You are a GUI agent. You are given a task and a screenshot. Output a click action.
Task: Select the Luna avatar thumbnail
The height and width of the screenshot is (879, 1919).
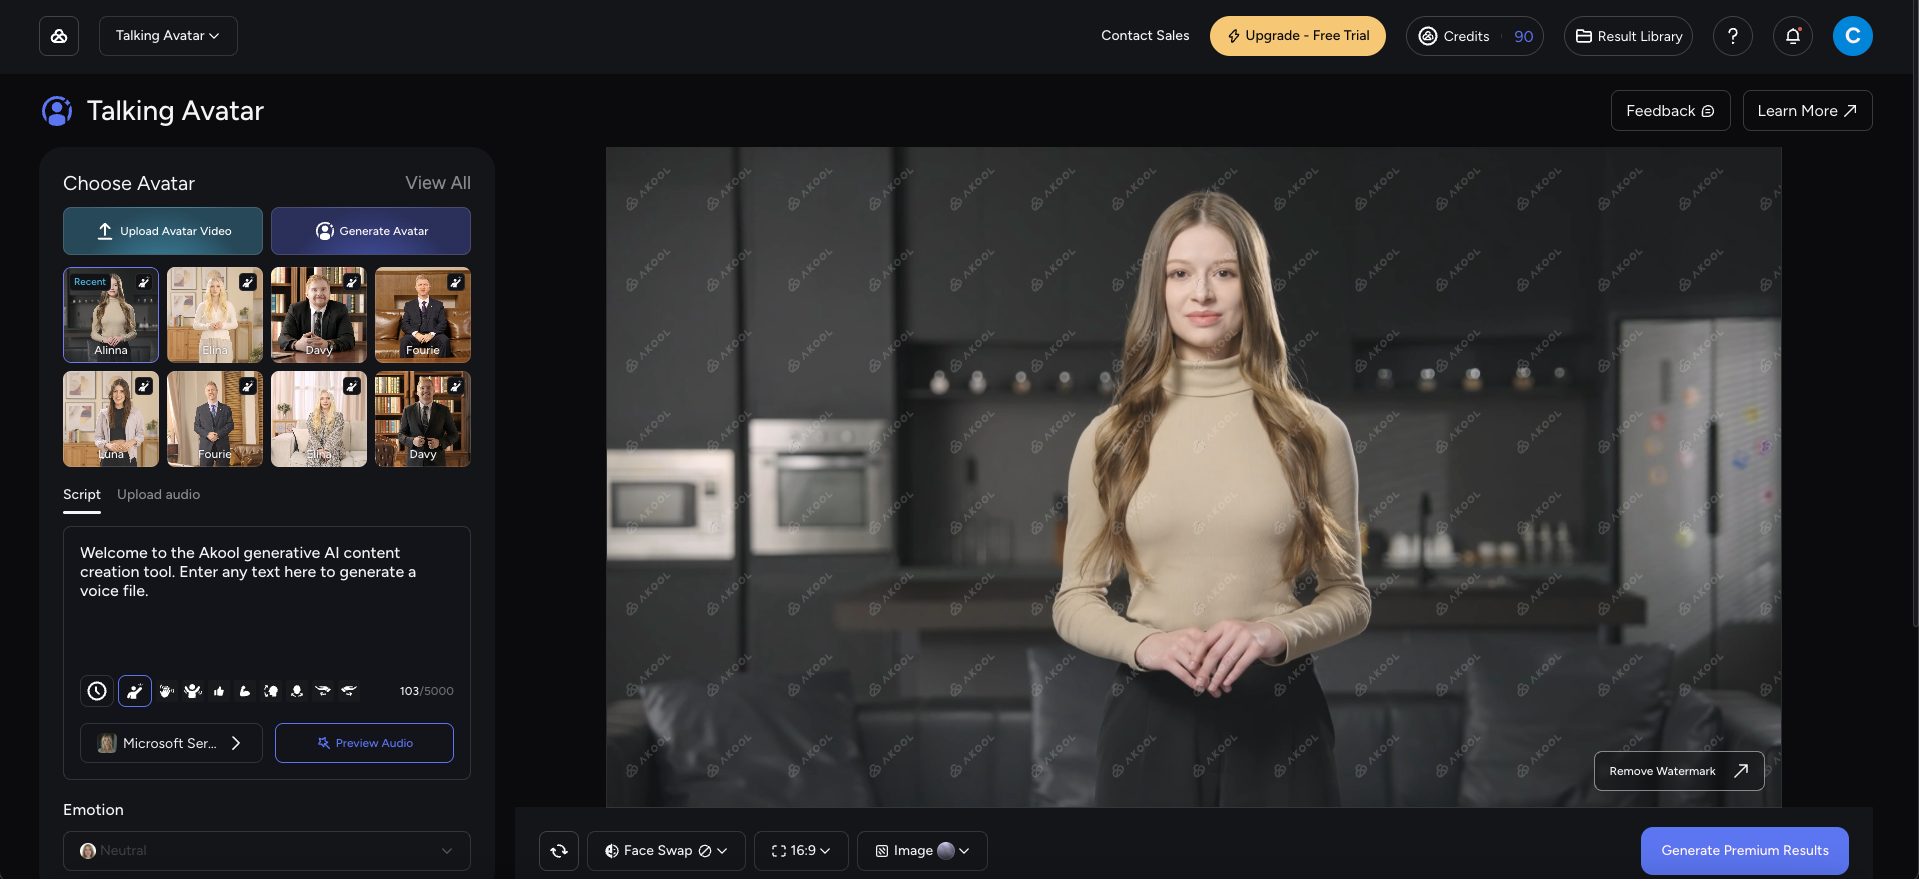tap(111, 419)
